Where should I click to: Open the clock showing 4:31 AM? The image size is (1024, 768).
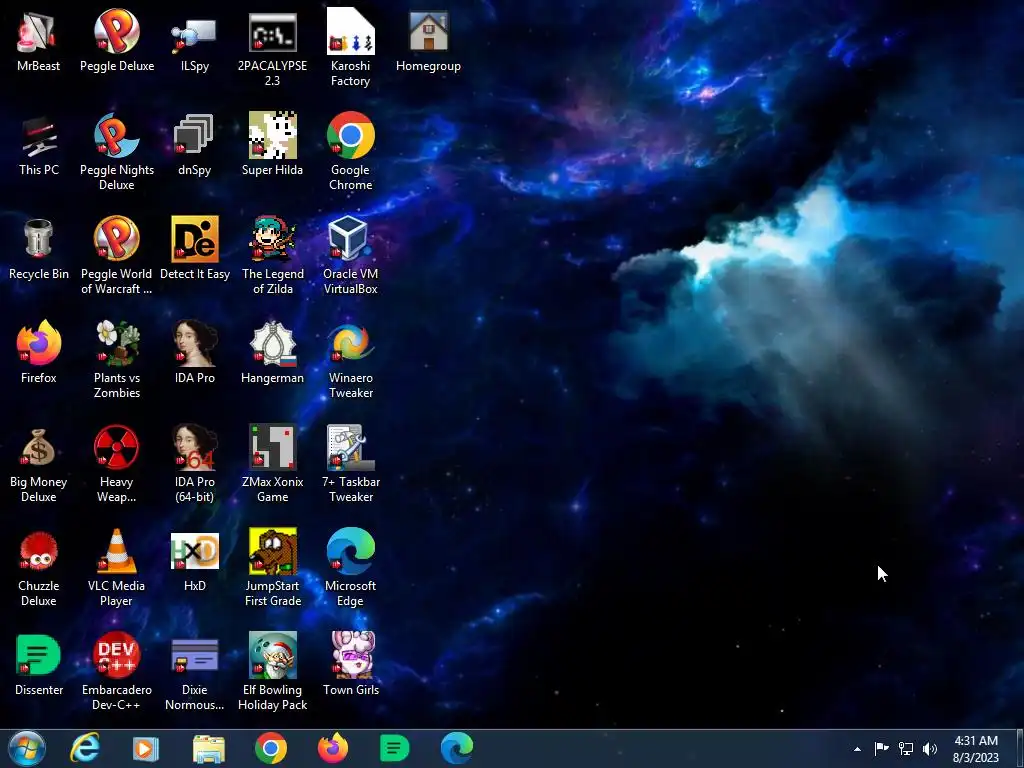pyautogui.click(x=976, y=749)
